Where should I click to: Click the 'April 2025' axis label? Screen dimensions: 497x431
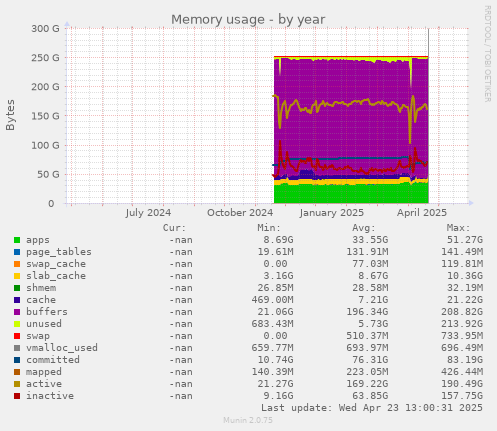coord(422,213)
